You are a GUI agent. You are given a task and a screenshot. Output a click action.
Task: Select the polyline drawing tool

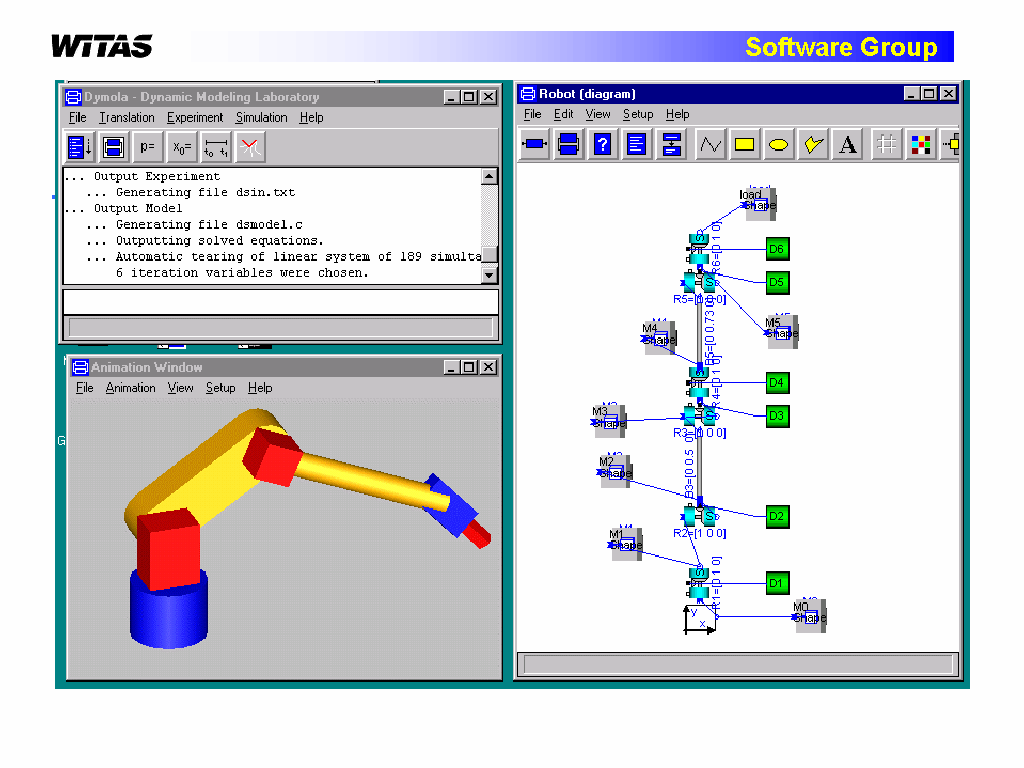coord(710,144)
